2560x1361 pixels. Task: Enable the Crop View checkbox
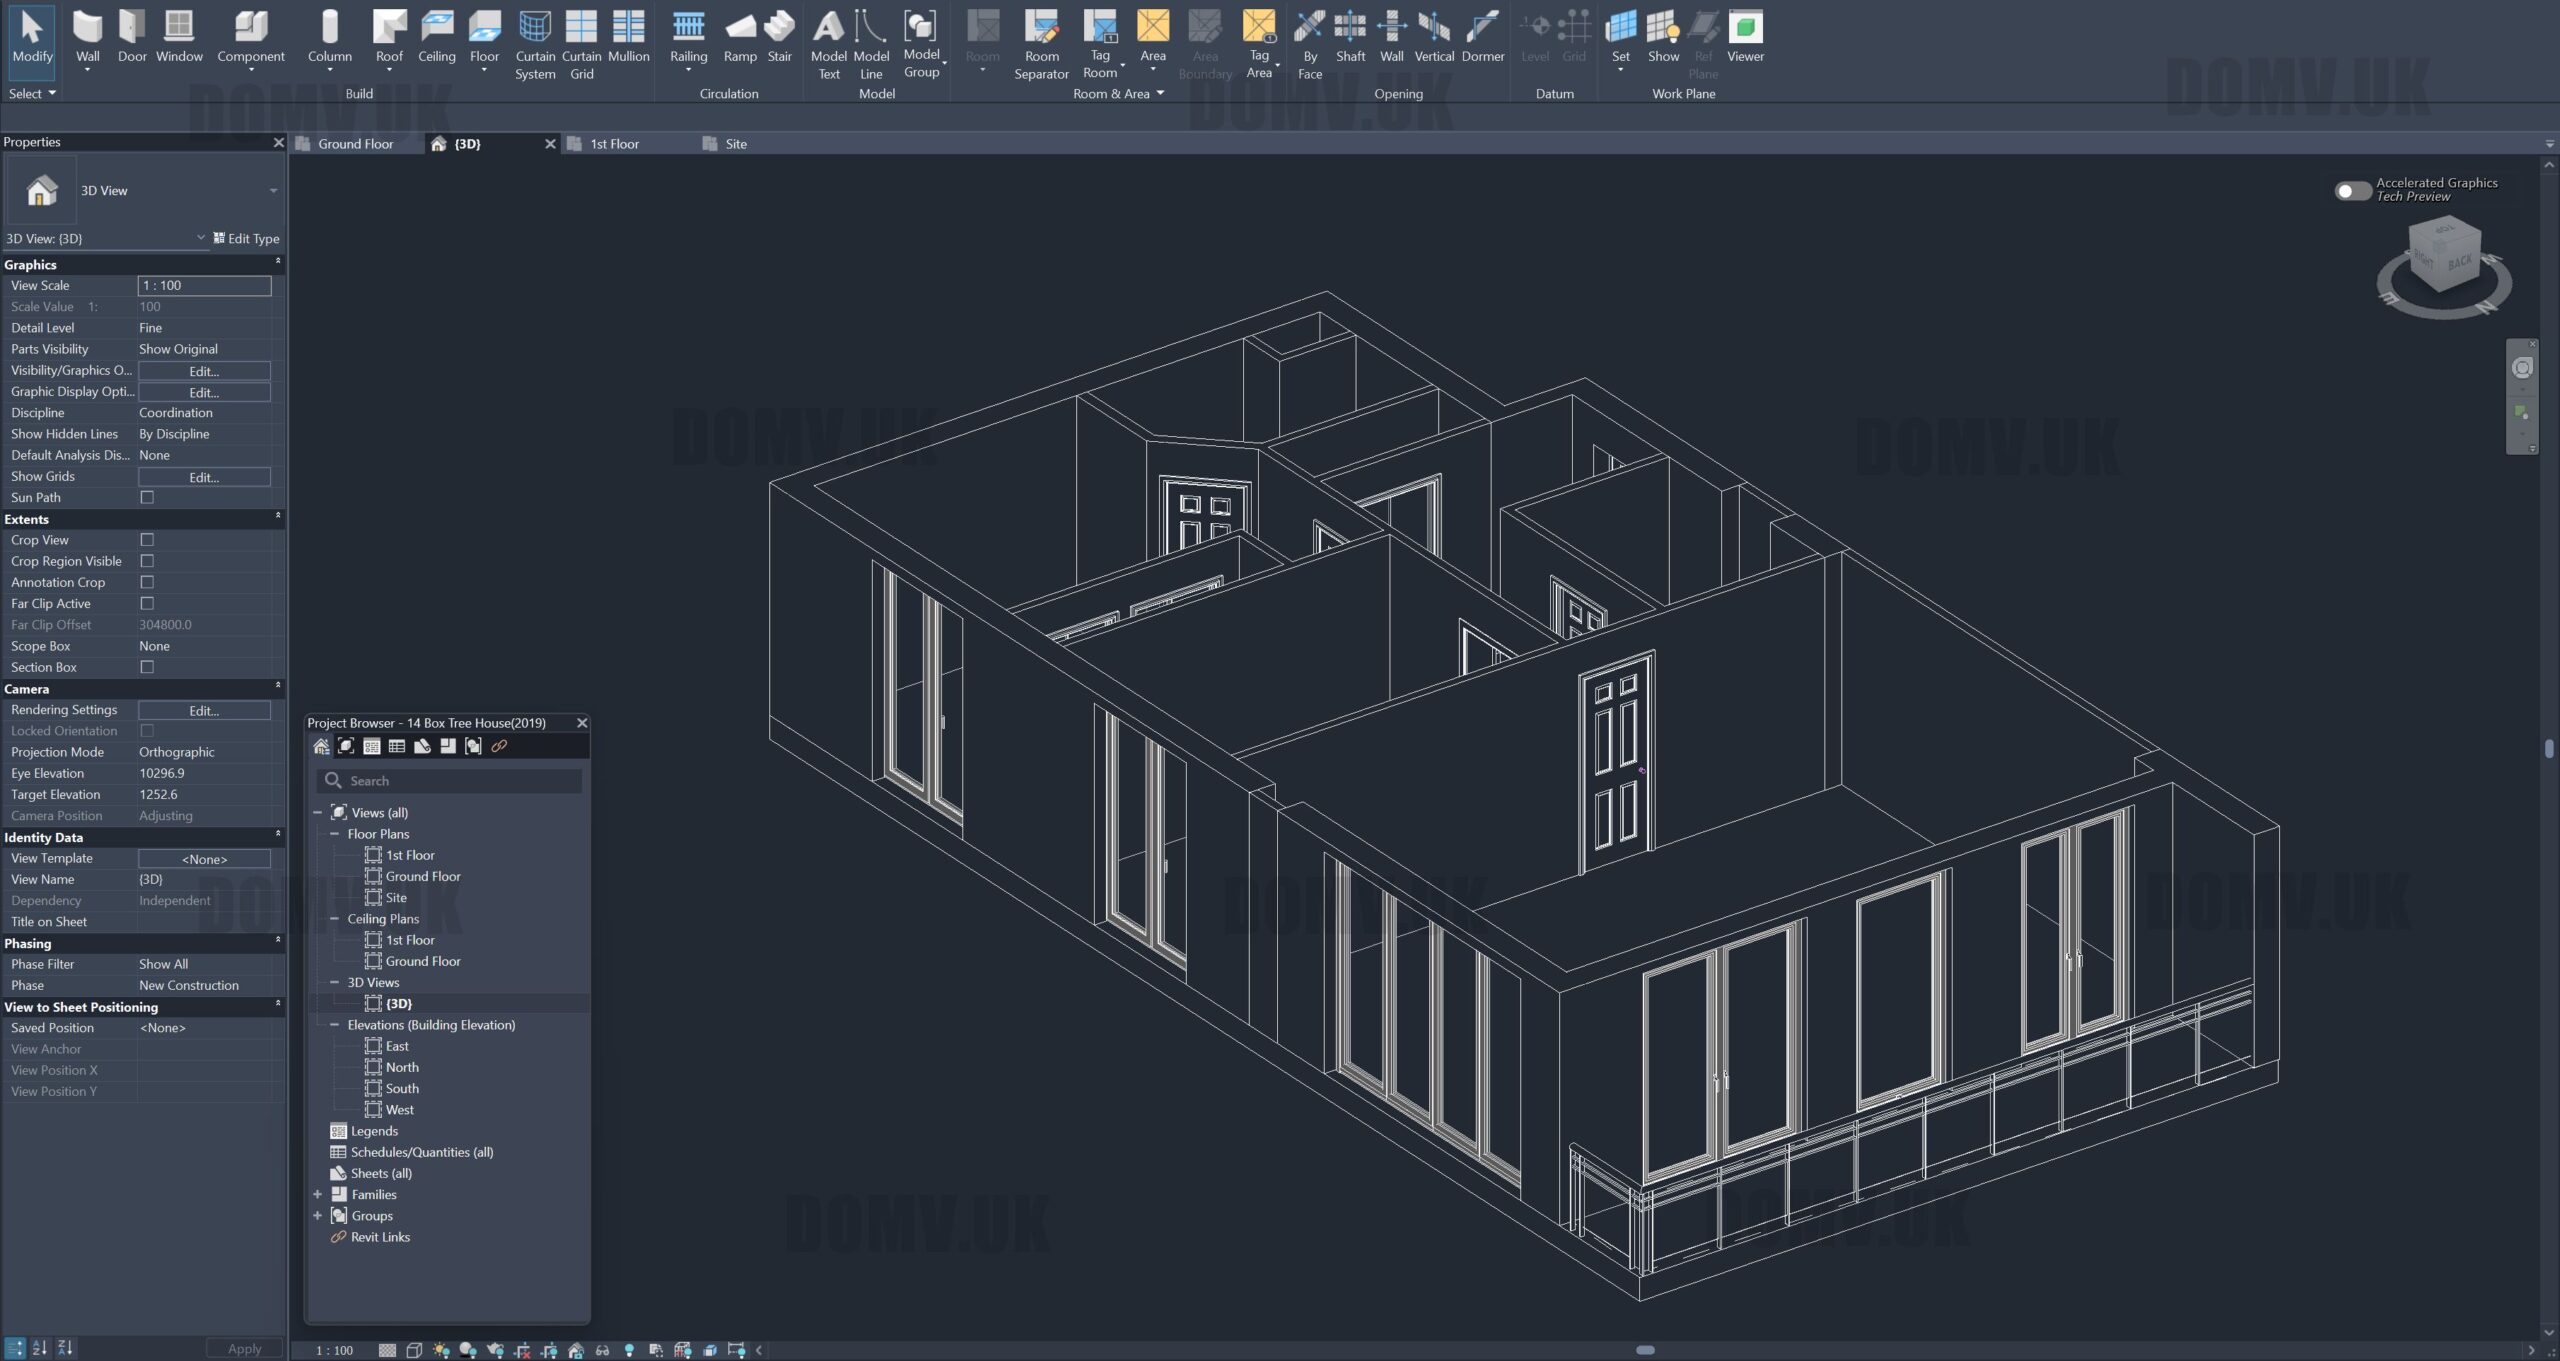(x=147, y=540)
